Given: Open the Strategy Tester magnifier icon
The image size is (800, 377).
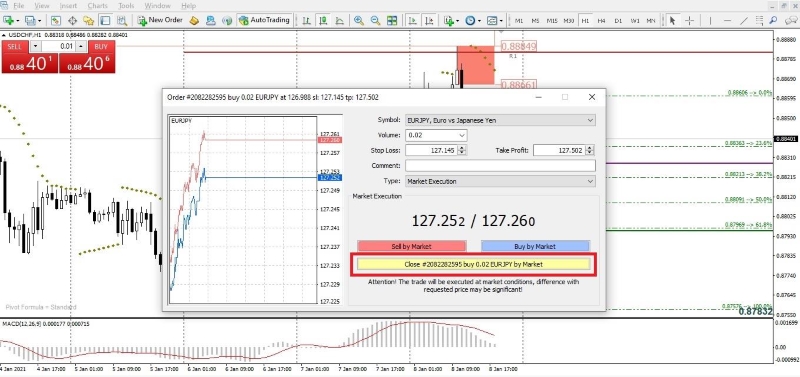Looking at the screenshot, I should pos(121,20).
